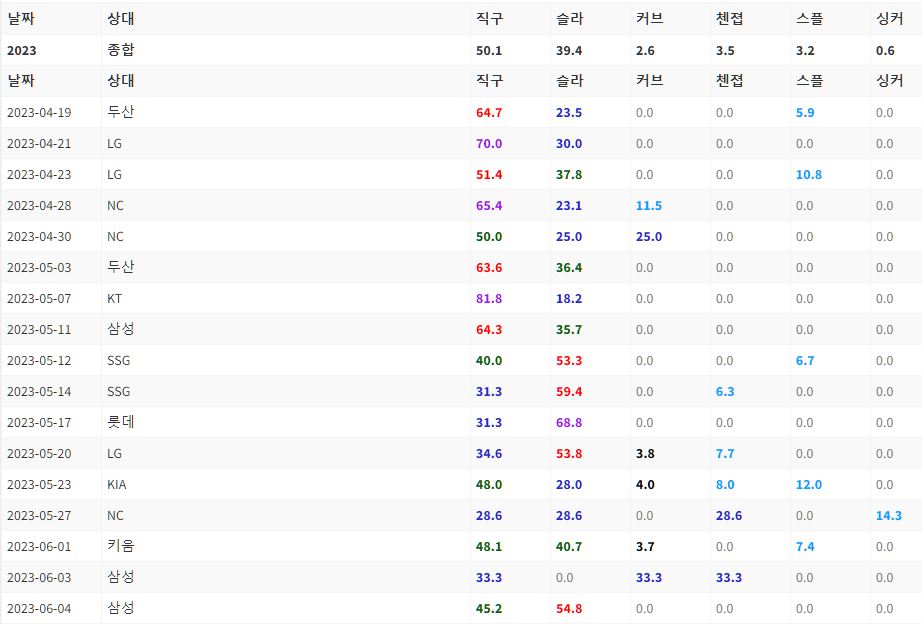The image size is (922, 624).
Task: Click fastball value 50.0
Action: [489, 236]
